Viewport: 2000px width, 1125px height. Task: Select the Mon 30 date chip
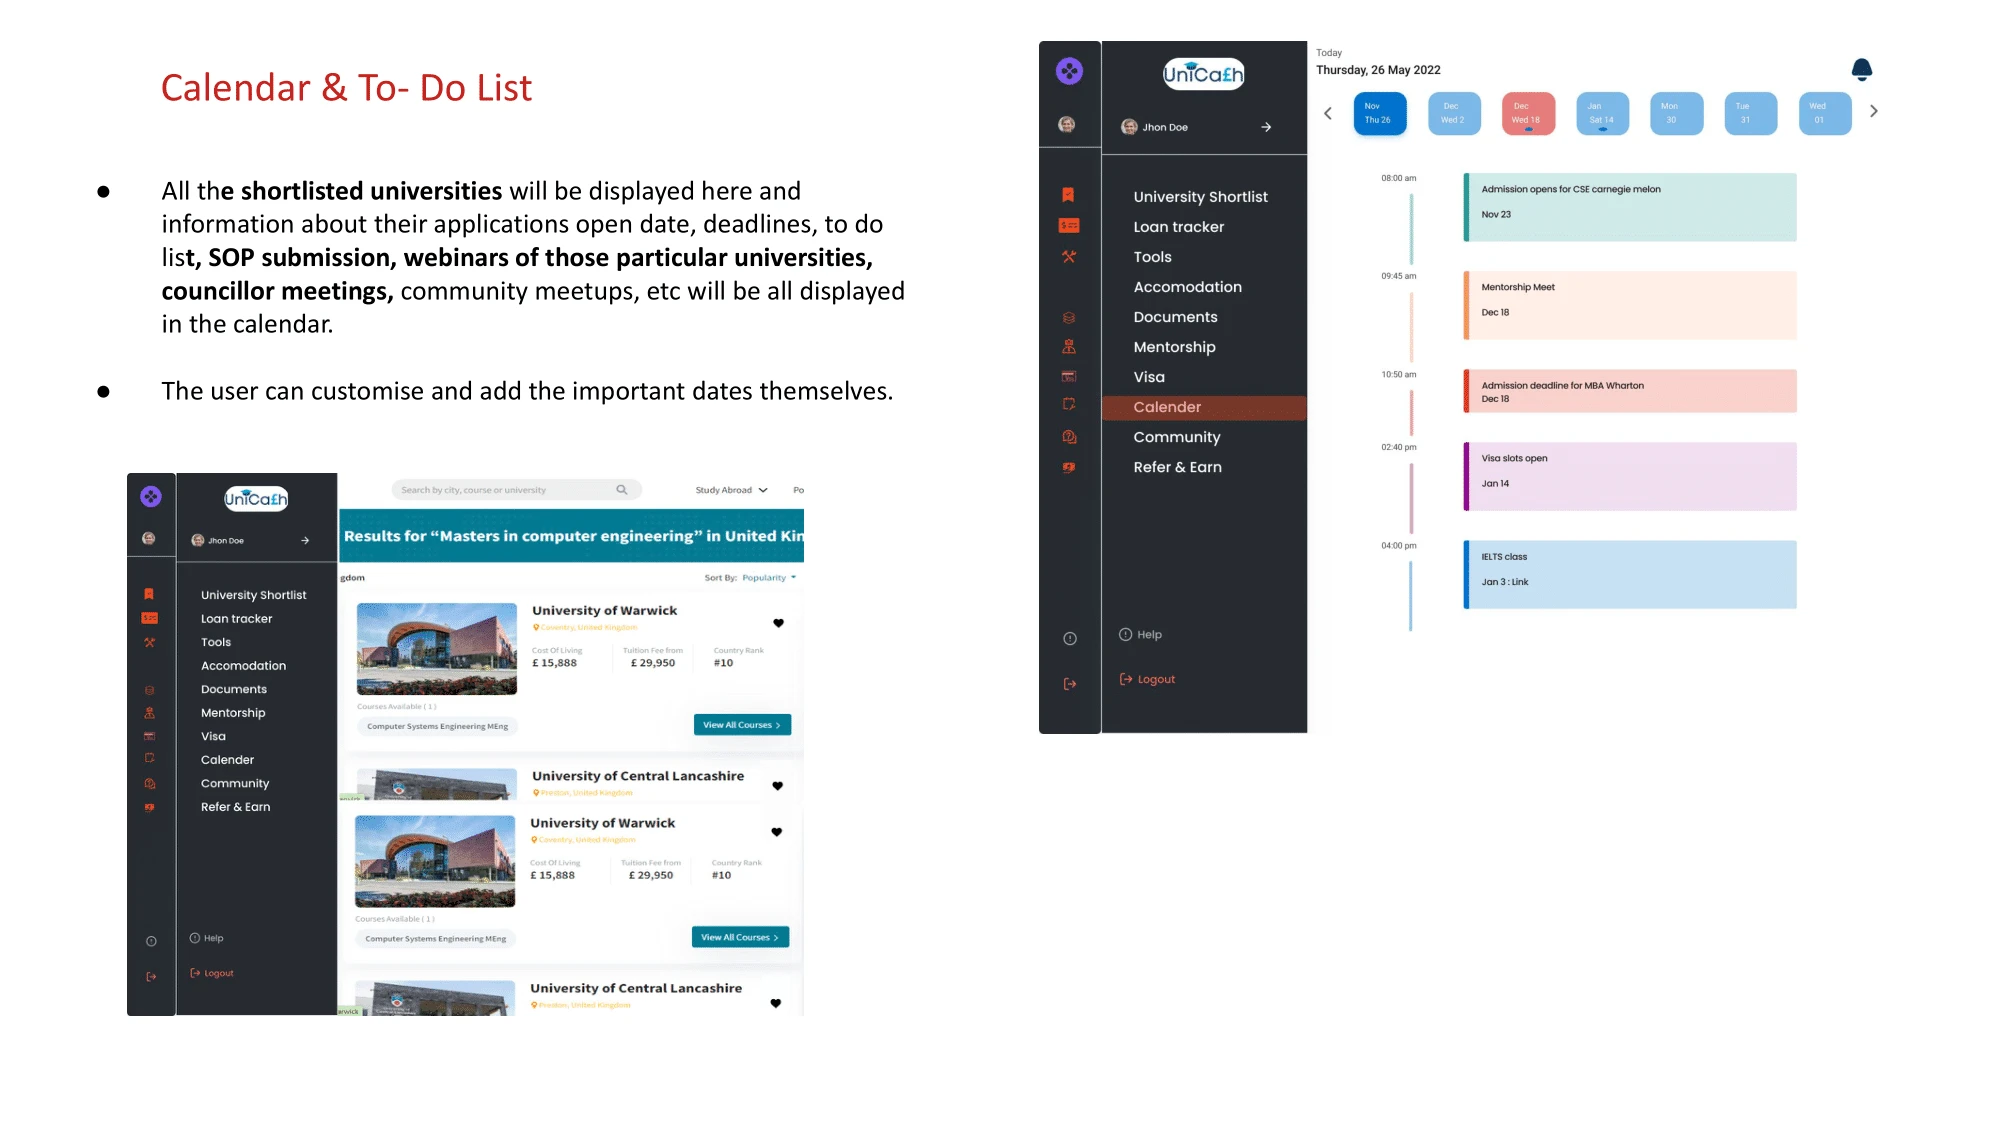(x=1676, y=113)
